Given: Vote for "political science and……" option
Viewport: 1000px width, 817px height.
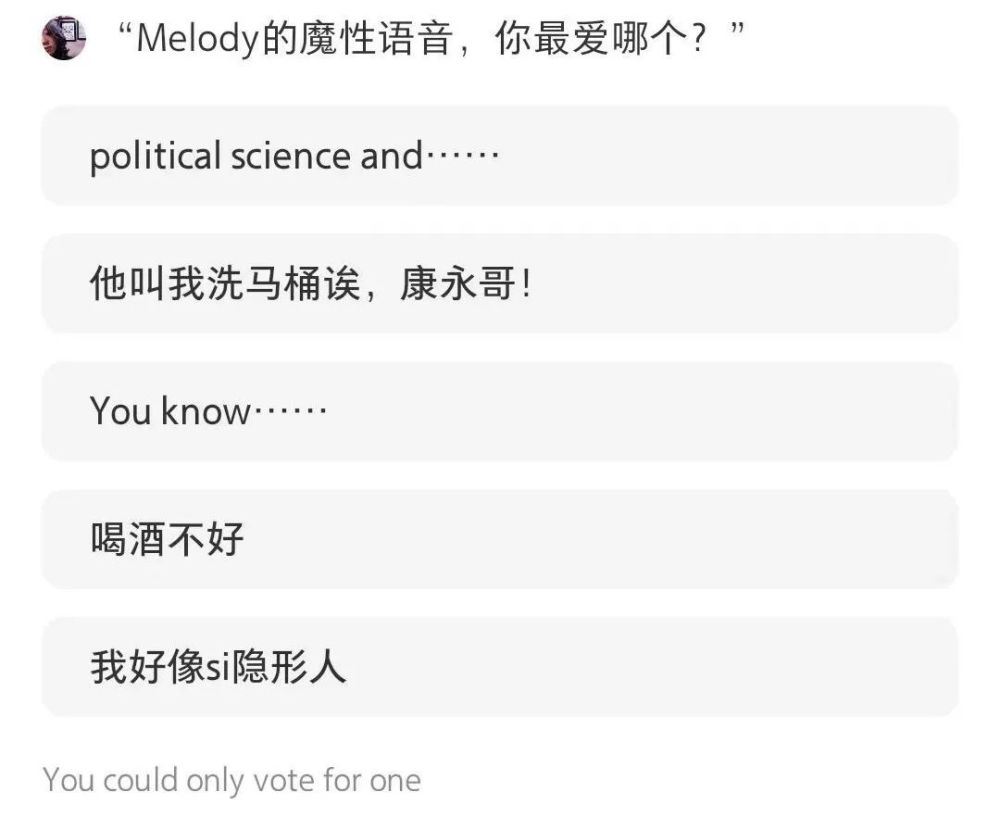Looking at the screenshot, I should pos(500,156).
